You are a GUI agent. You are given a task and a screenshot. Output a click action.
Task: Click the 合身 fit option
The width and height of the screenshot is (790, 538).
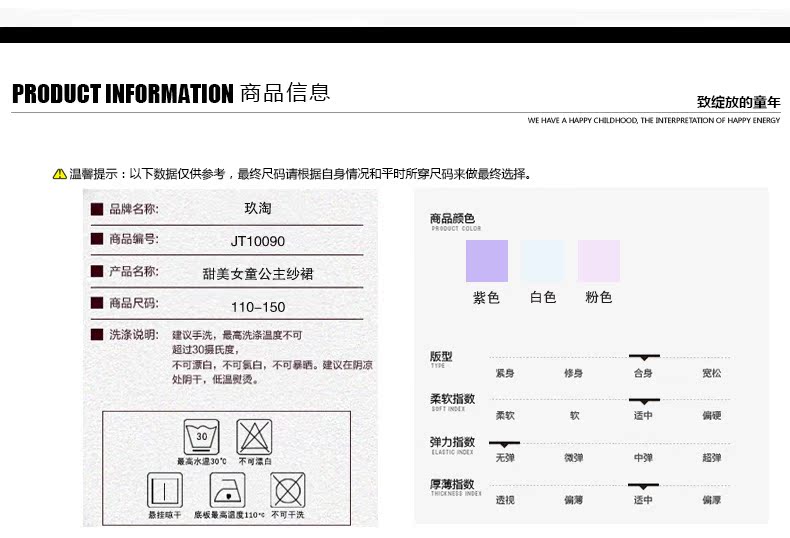click(x=643, y=373)
